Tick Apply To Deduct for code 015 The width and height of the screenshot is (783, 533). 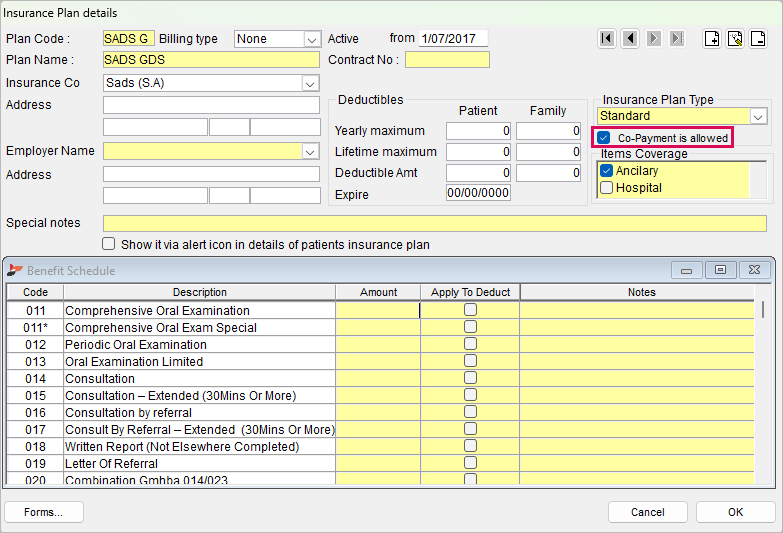470,395
